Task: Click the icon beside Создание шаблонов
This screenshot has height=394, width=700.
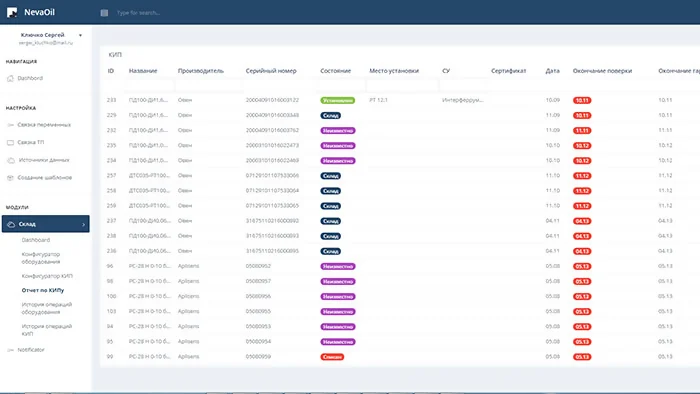Action: pos(10,178)
